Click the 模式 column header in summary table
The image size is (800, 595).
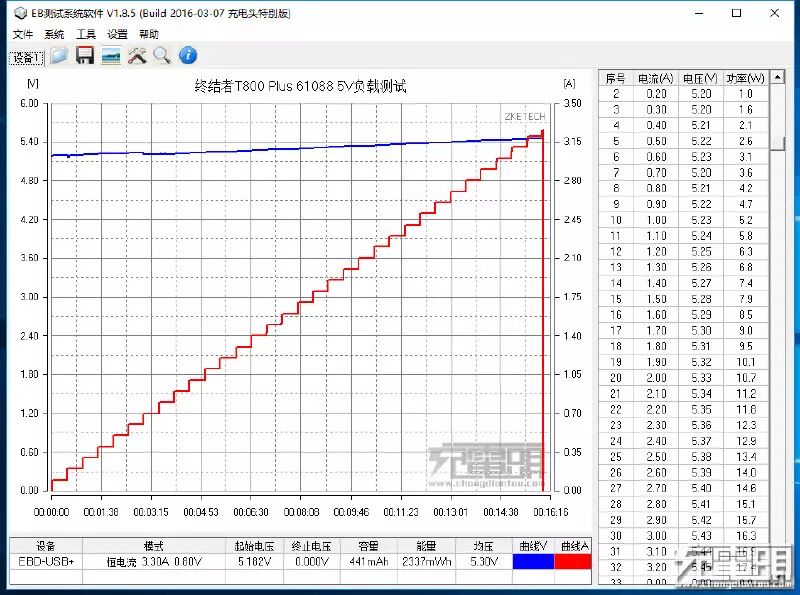click(x=154, y=546)
